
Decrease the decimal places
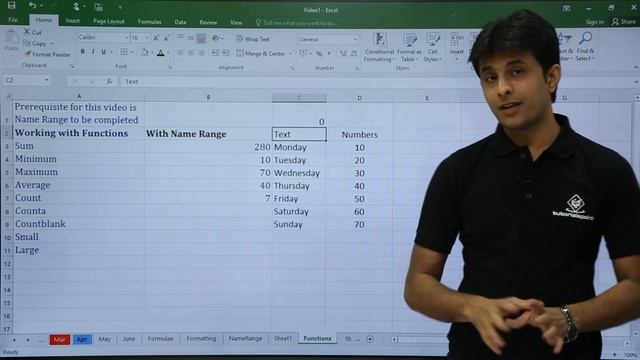[x=353, y=53]
